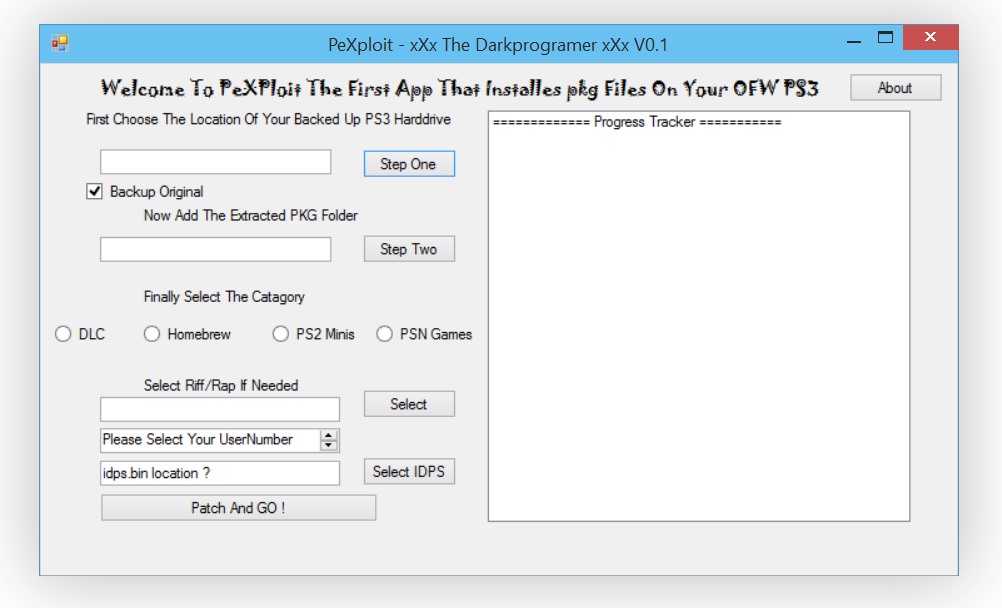
Task: Click the PS3 harddrive backup location field
Action: (215, 162)
